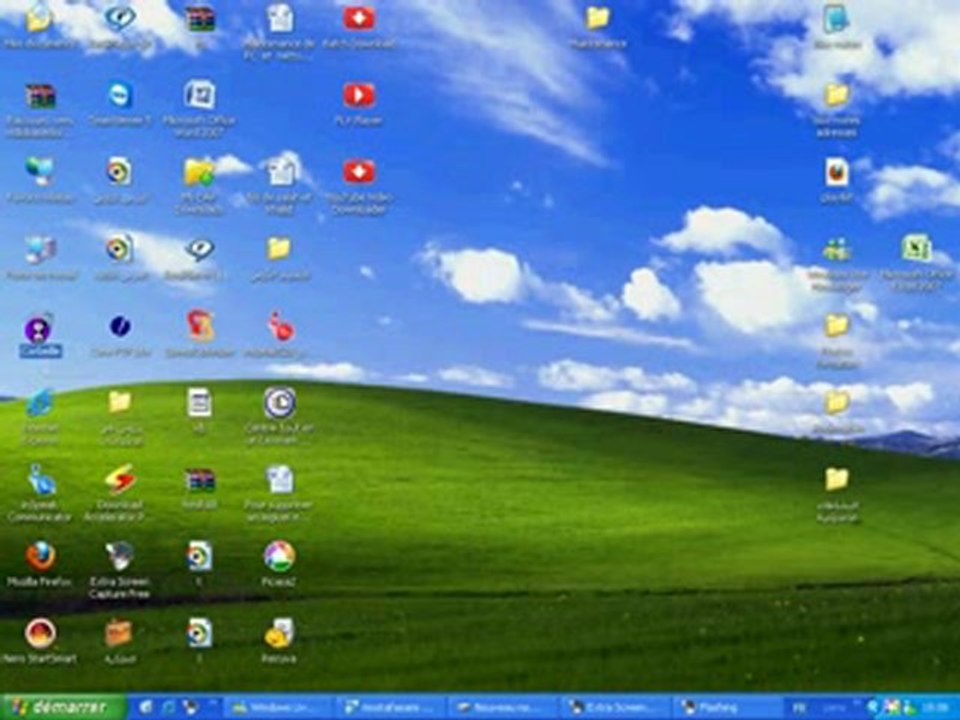Launch the Picasa2 shortcut

(279, 564)
